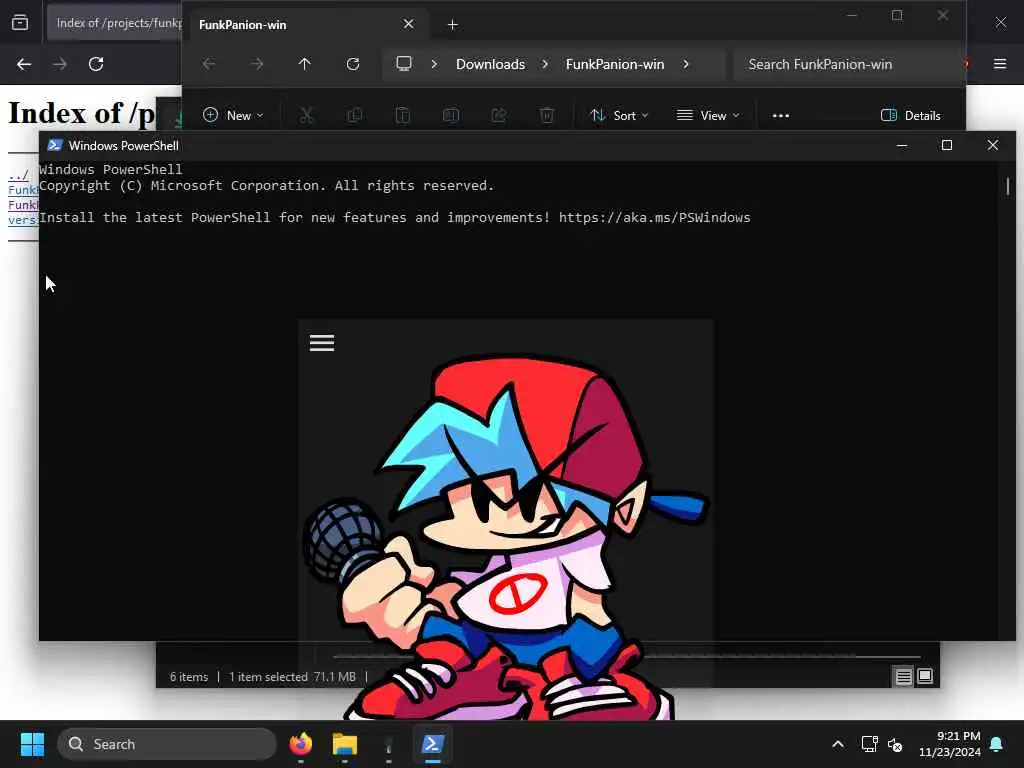Toggle the Details pane in File Explorer
Image resolution: width=1024 pixels, height=768 pixels.
[x=910, y=116]
